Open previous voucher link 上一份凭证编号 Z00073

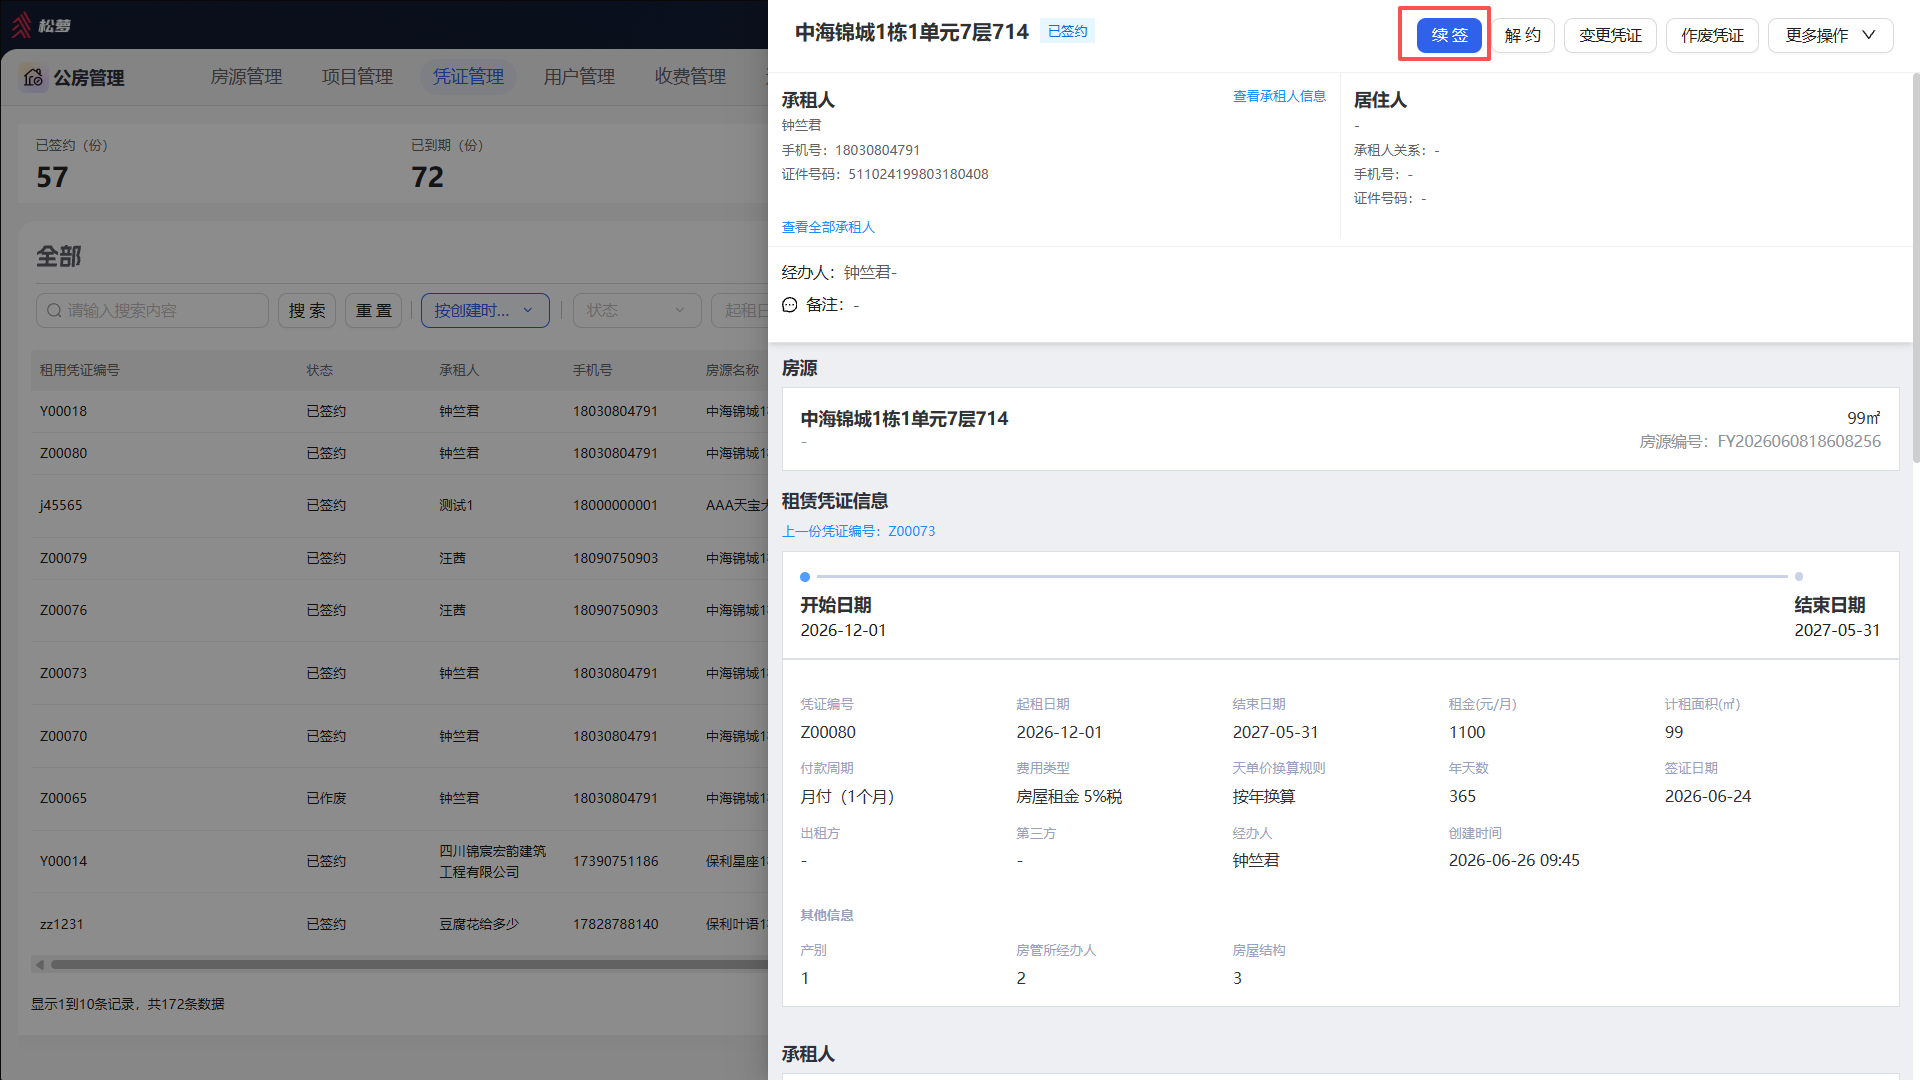point(859,532)
